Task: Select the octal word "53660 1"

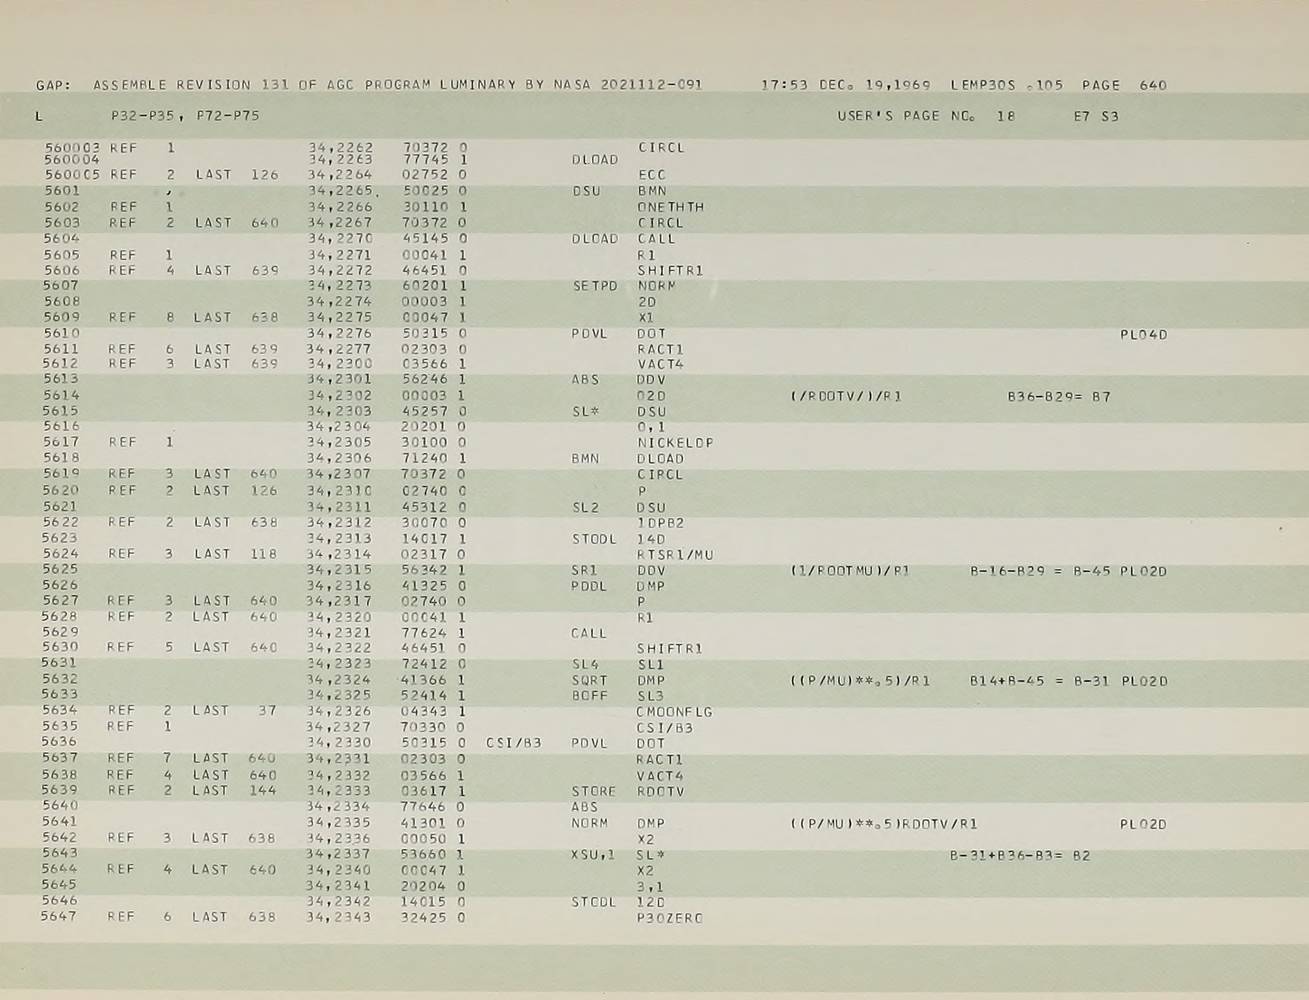Action: click(434, 855)
